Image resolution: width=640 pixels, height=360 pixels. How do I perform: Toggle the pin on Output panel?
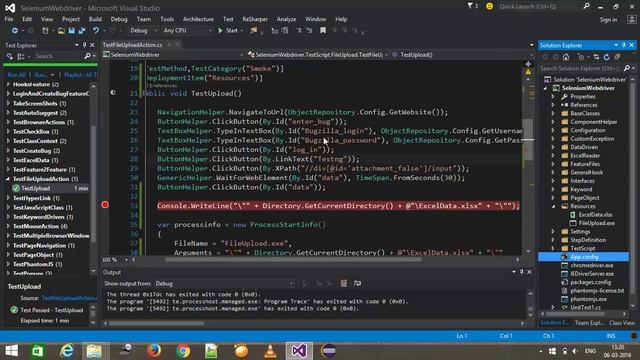pos(522,272)
